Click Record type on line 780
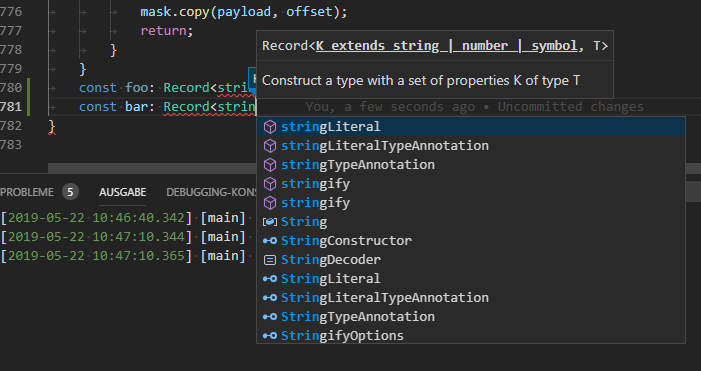This screenshot has height=371, width=701. pos(186,88)
